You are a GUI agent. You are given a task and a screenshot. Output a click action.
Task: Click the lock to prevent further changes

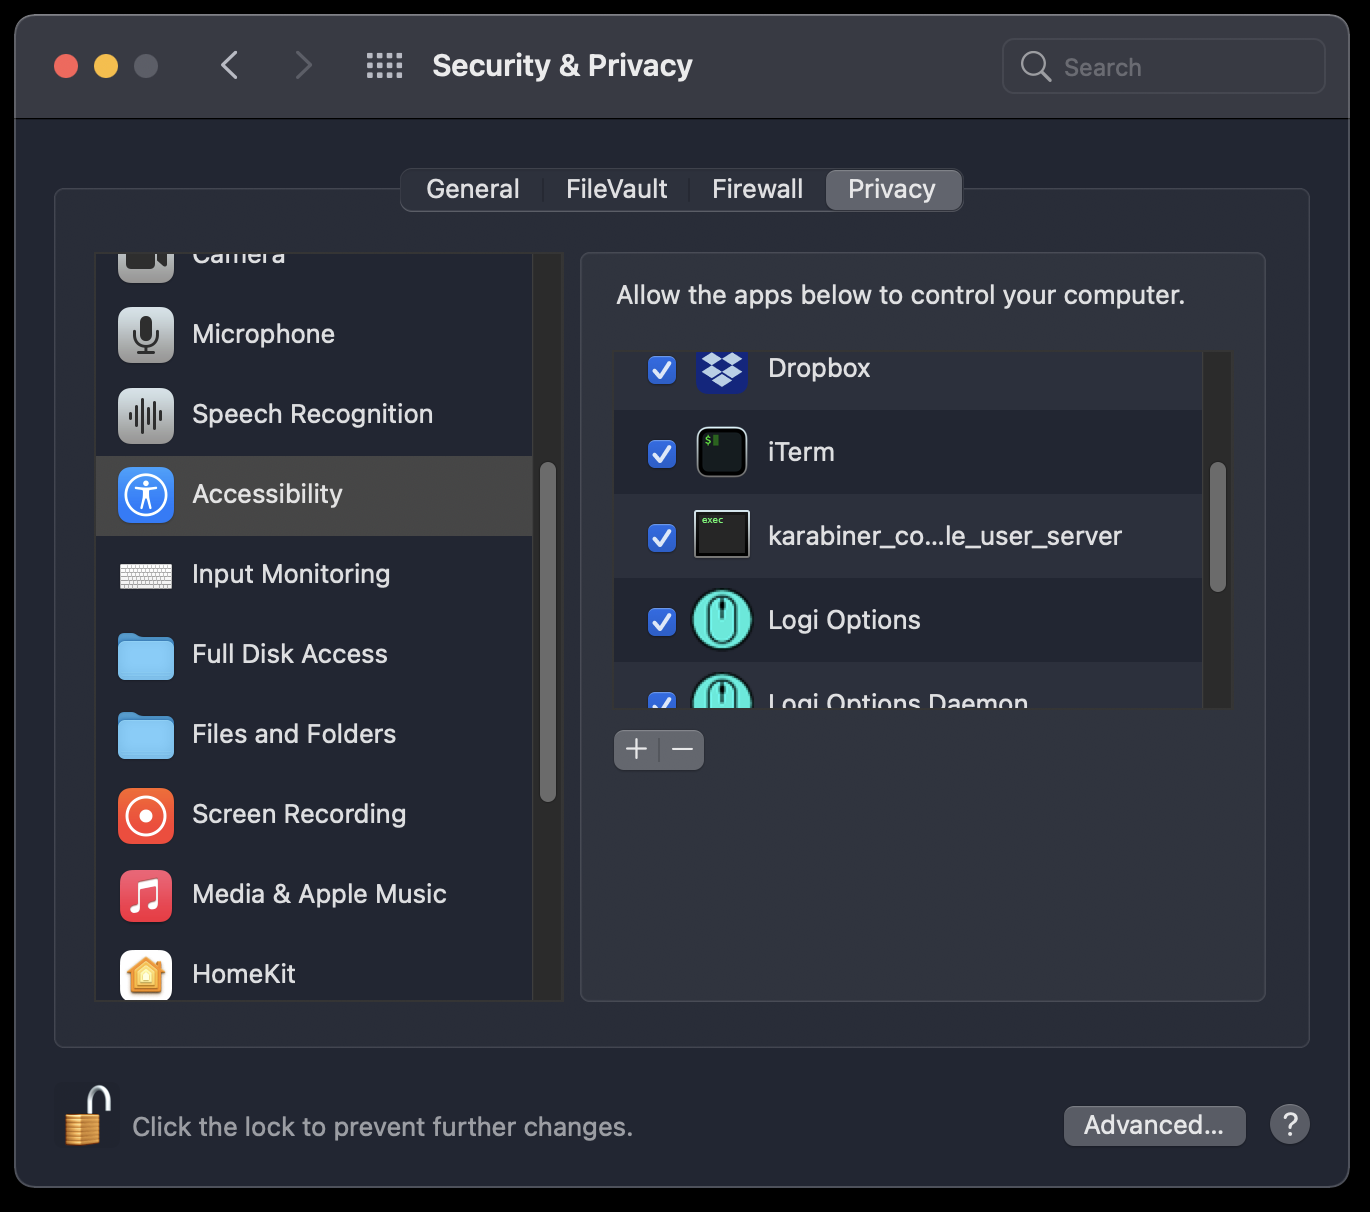tap(85, 1115)
